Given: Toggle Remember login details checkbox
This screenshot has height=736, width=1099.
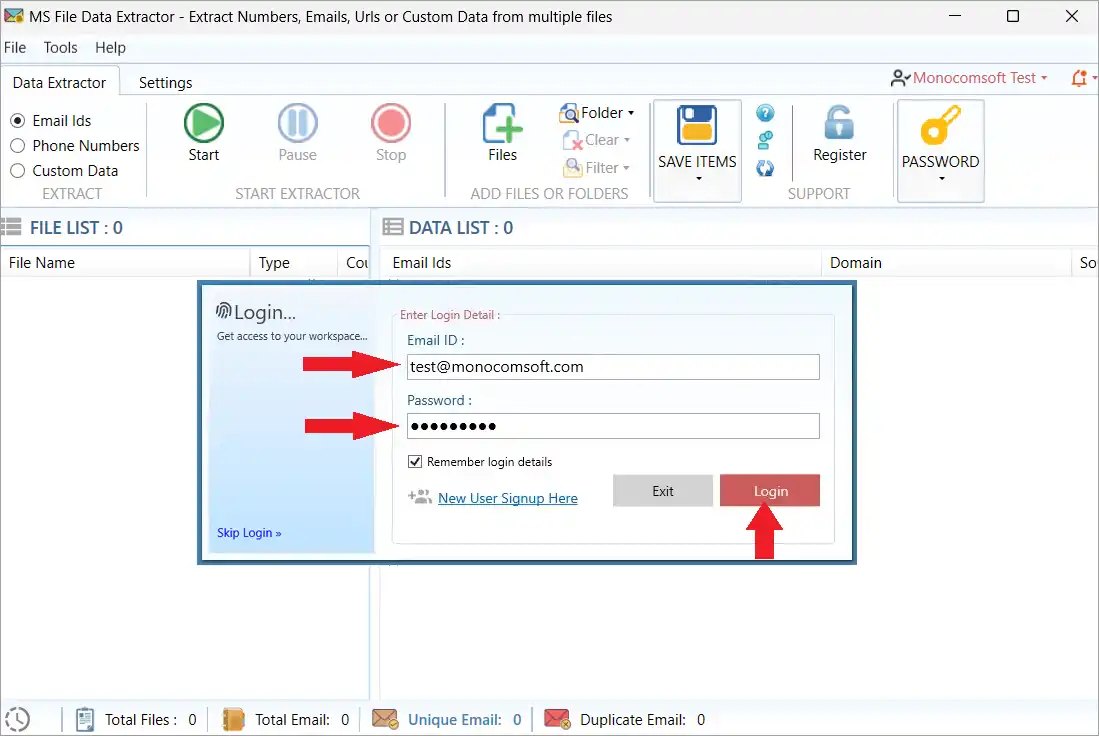Looking at the screenshot, I should [415, 461].
